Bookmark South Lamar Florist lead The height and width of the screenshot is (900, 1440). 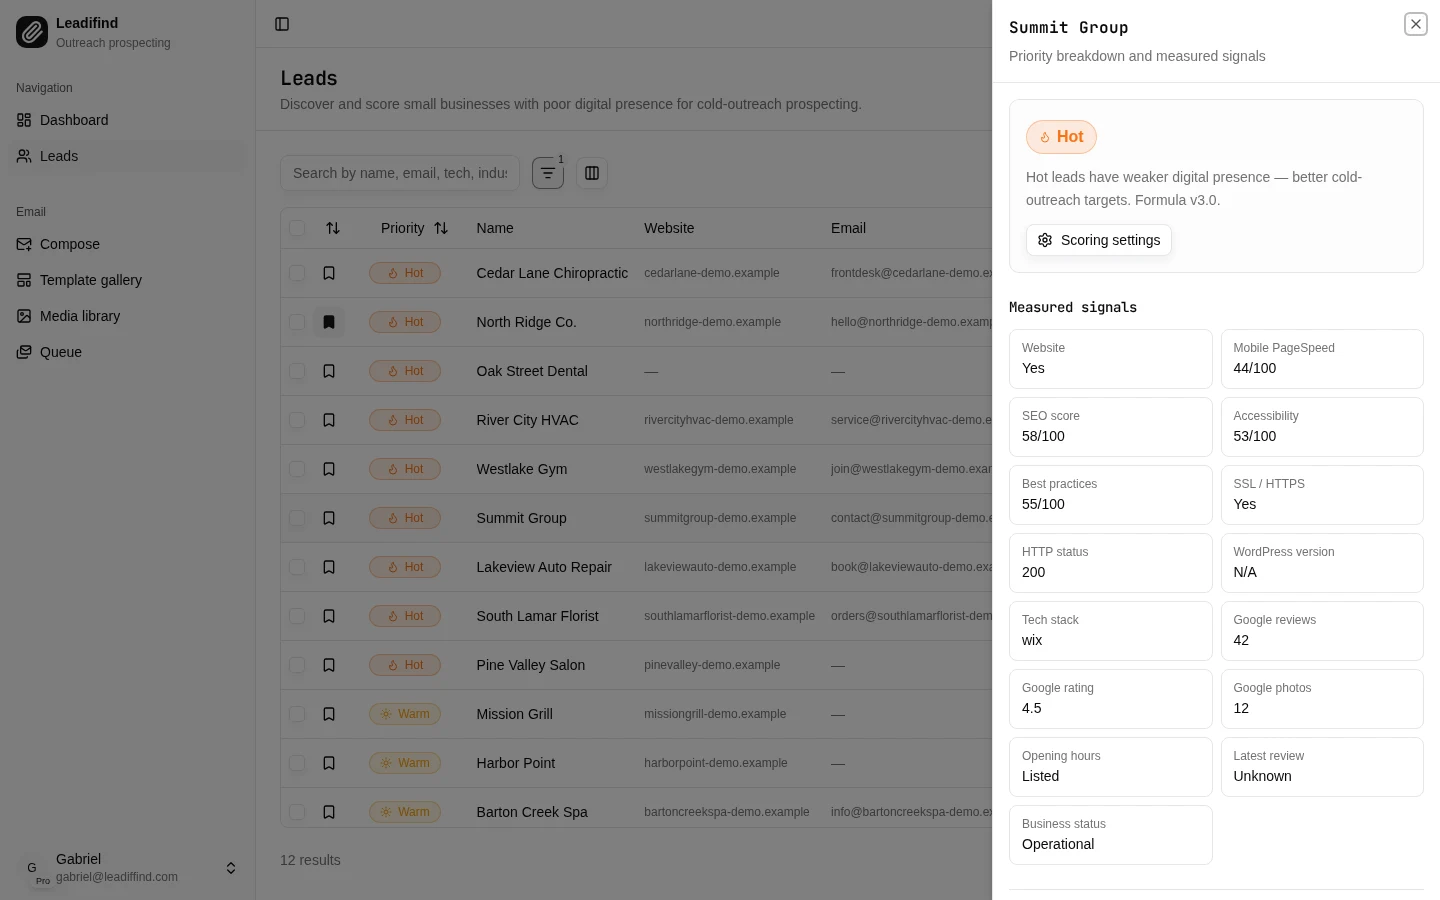[x=329, y=616]
